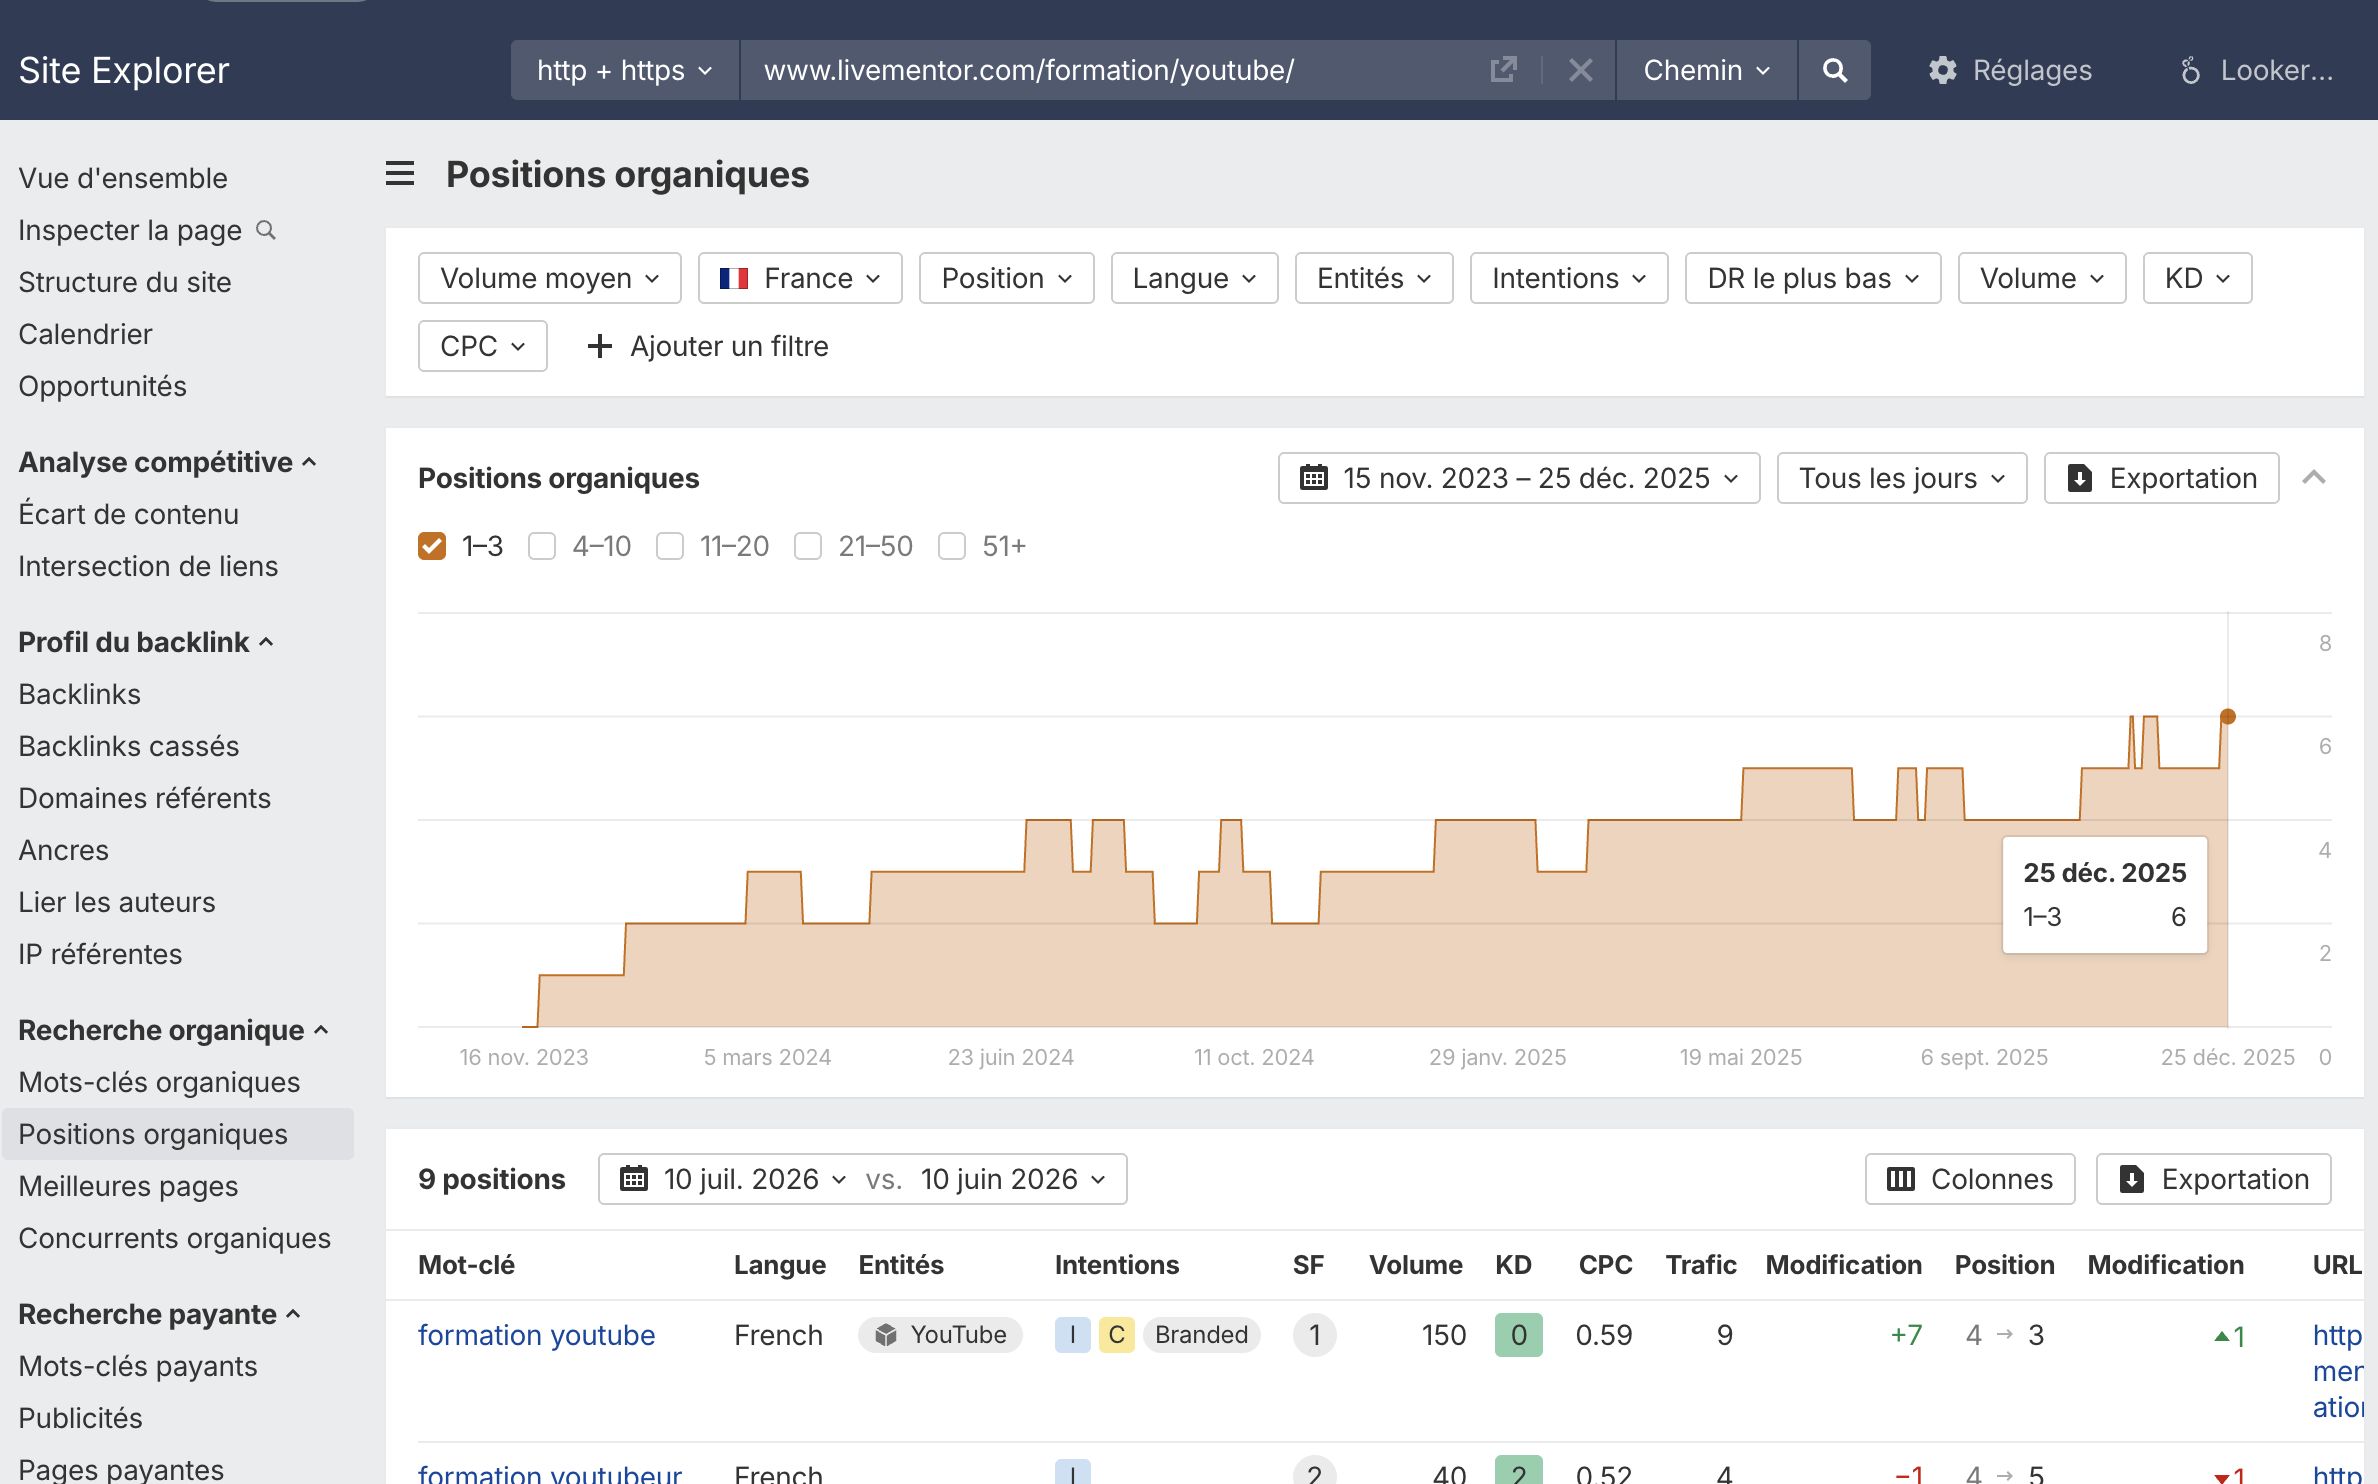Click the YouTube entity tag
This screenshot has height=1484, width=2378.
940,1335
